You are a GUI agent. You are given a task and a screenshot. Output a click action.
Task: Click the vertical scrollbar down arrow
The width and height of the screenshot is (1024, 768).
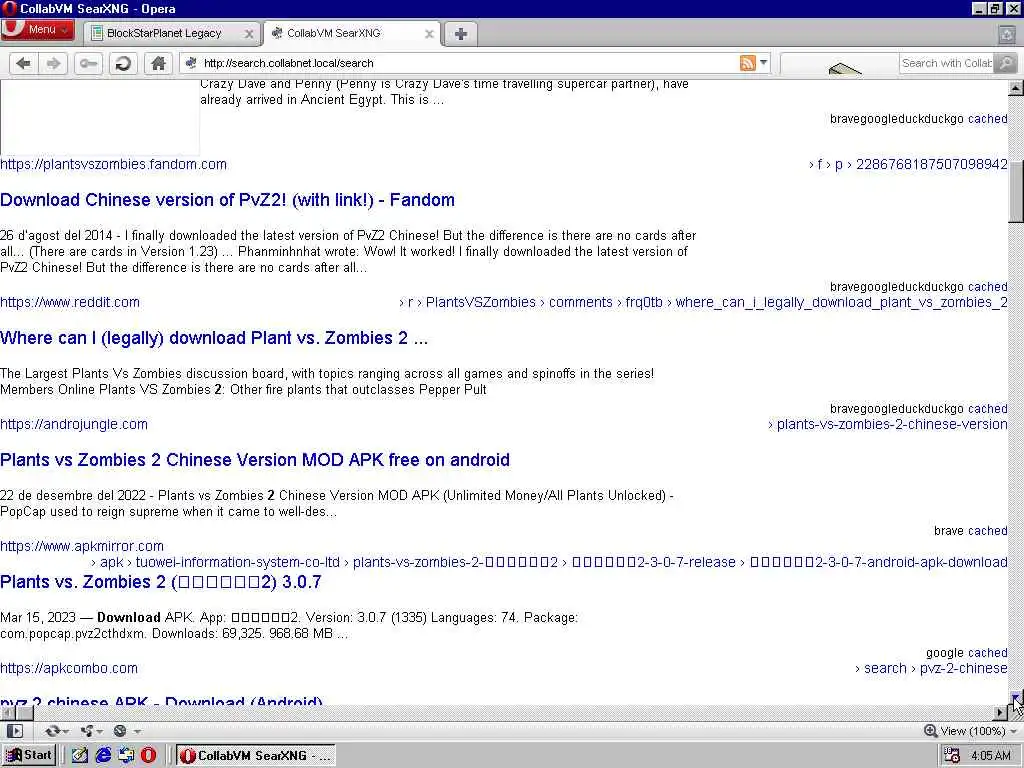tap(1016, 697)
